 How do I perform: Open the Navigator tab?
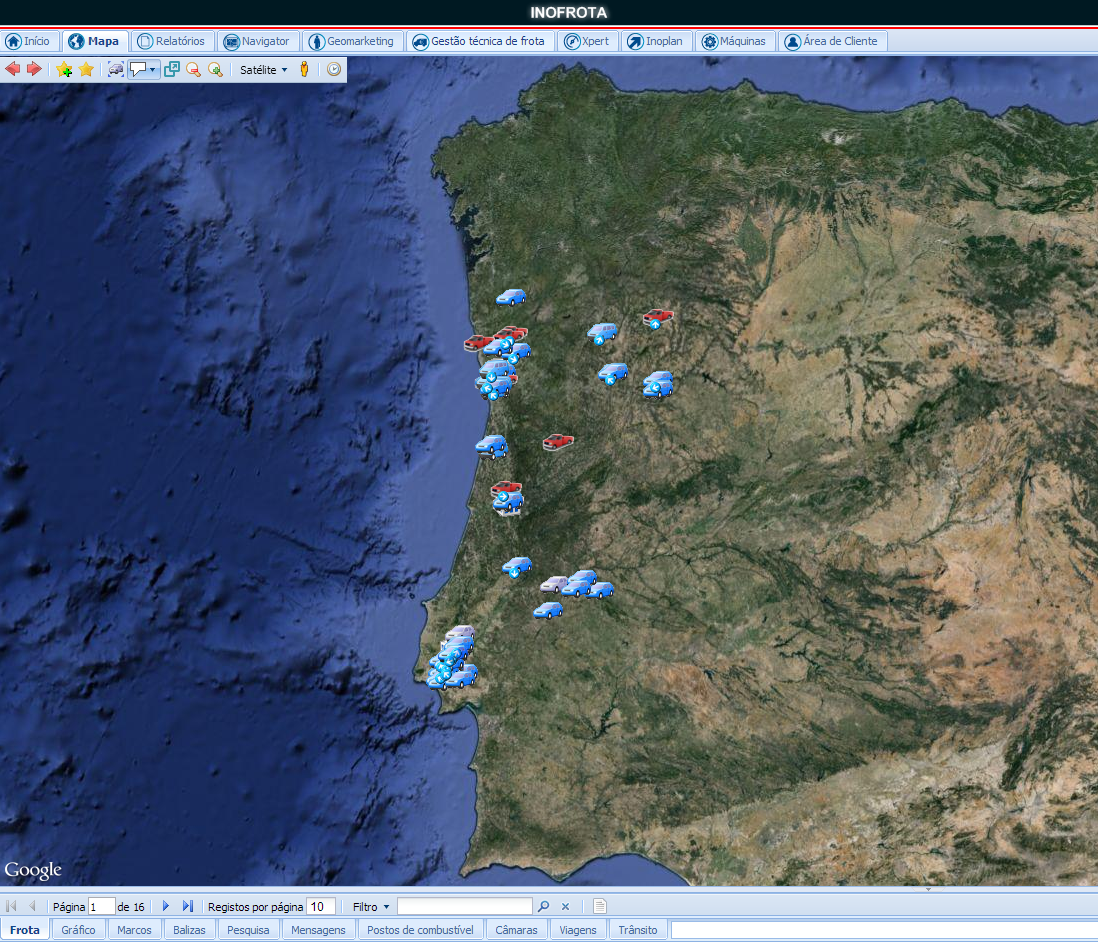pyautogui.click(x=258, y=41)
